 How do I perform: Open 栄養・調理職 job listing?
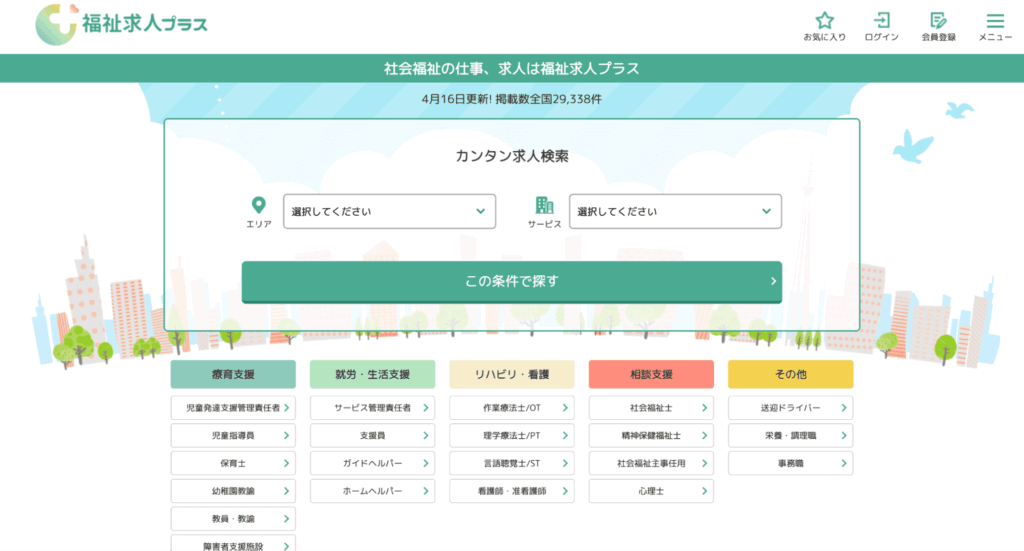790,435
